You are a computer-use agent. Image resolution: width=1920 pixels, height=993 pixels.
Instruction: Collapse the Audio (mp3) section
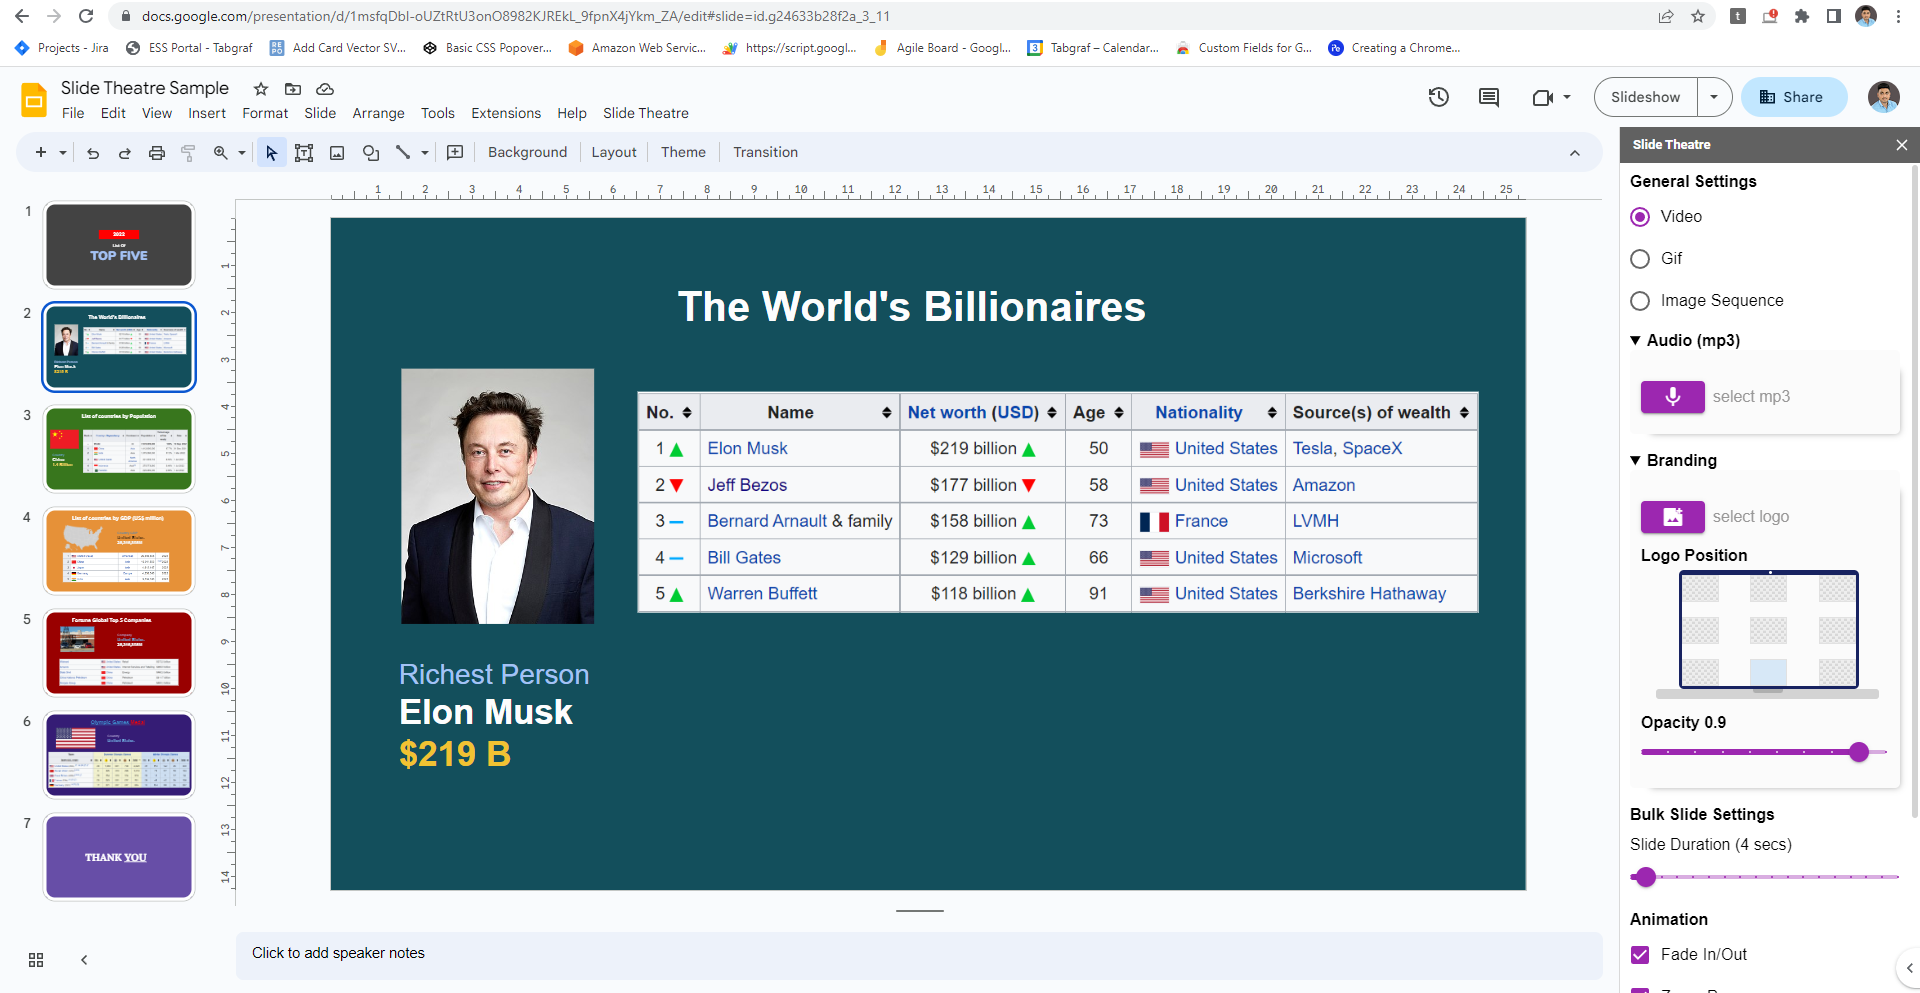click(1636, 341)
